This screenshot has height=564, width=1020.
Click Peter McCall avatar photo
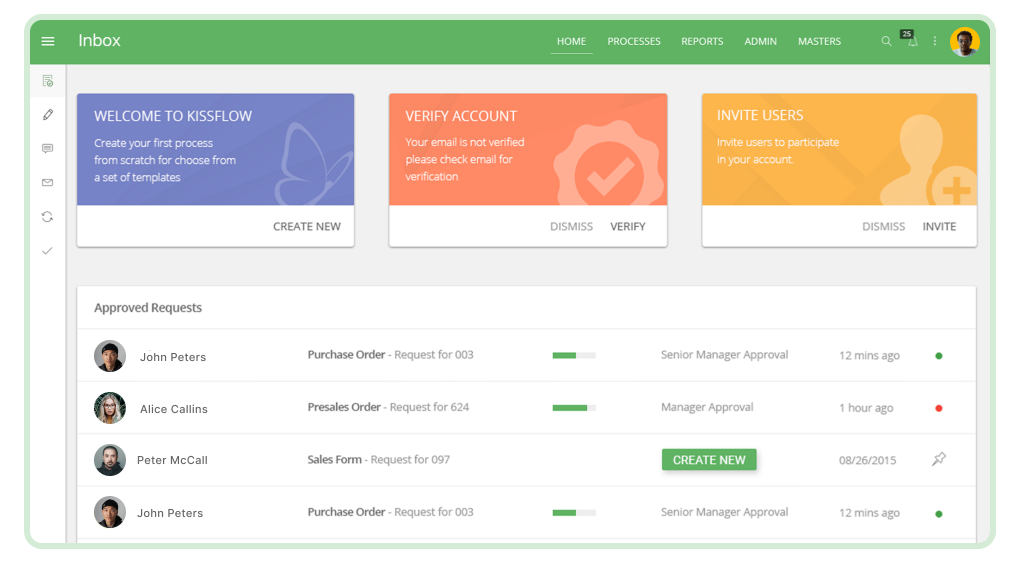(x=110, y=460)
